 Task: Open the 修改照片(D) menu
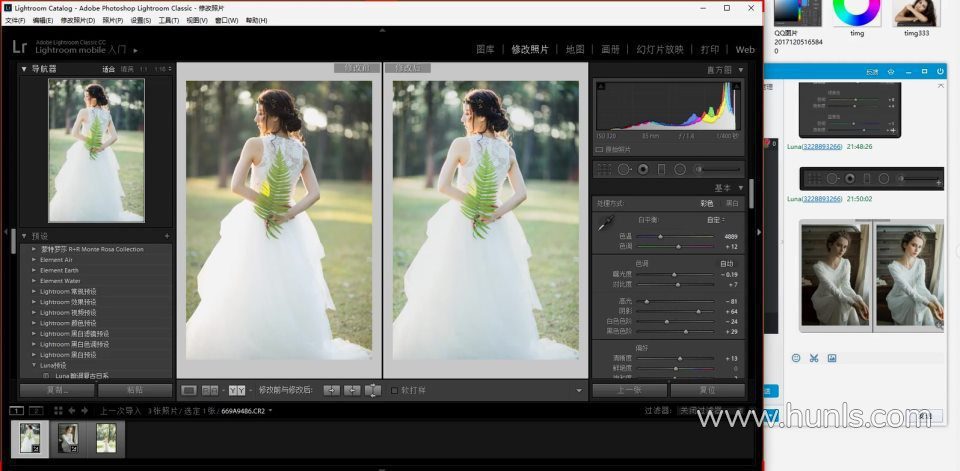point(78,20)
